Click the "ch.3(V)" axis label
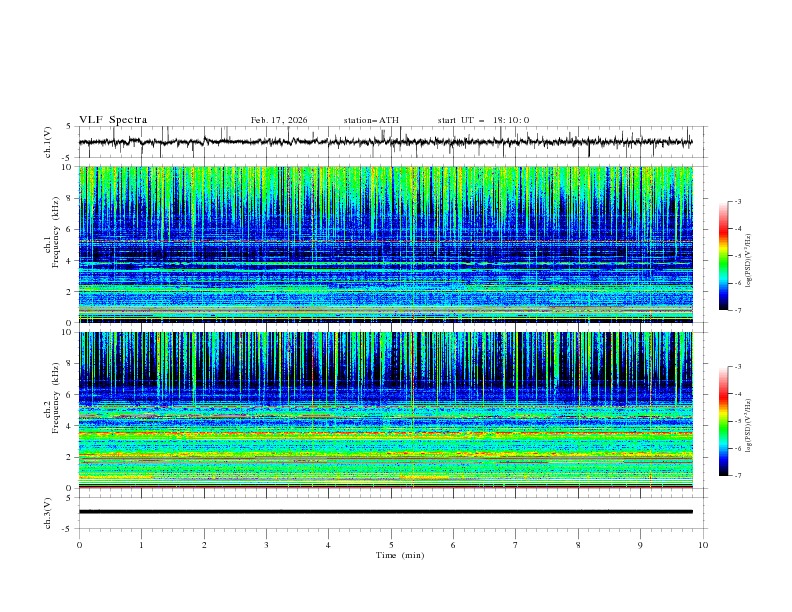 point(48,513)
